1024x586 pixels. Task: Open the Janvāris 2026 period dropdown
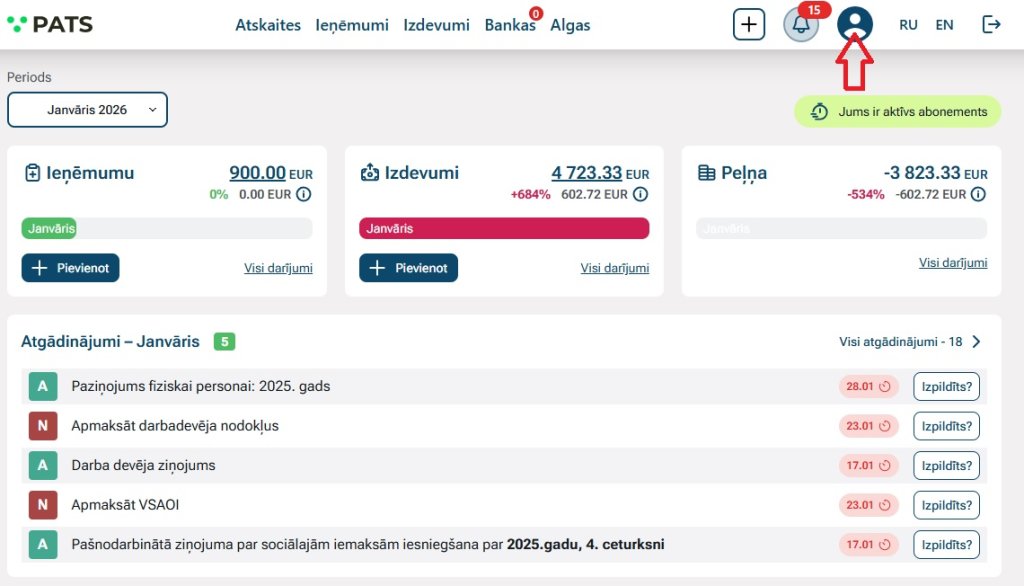[87, 110]
